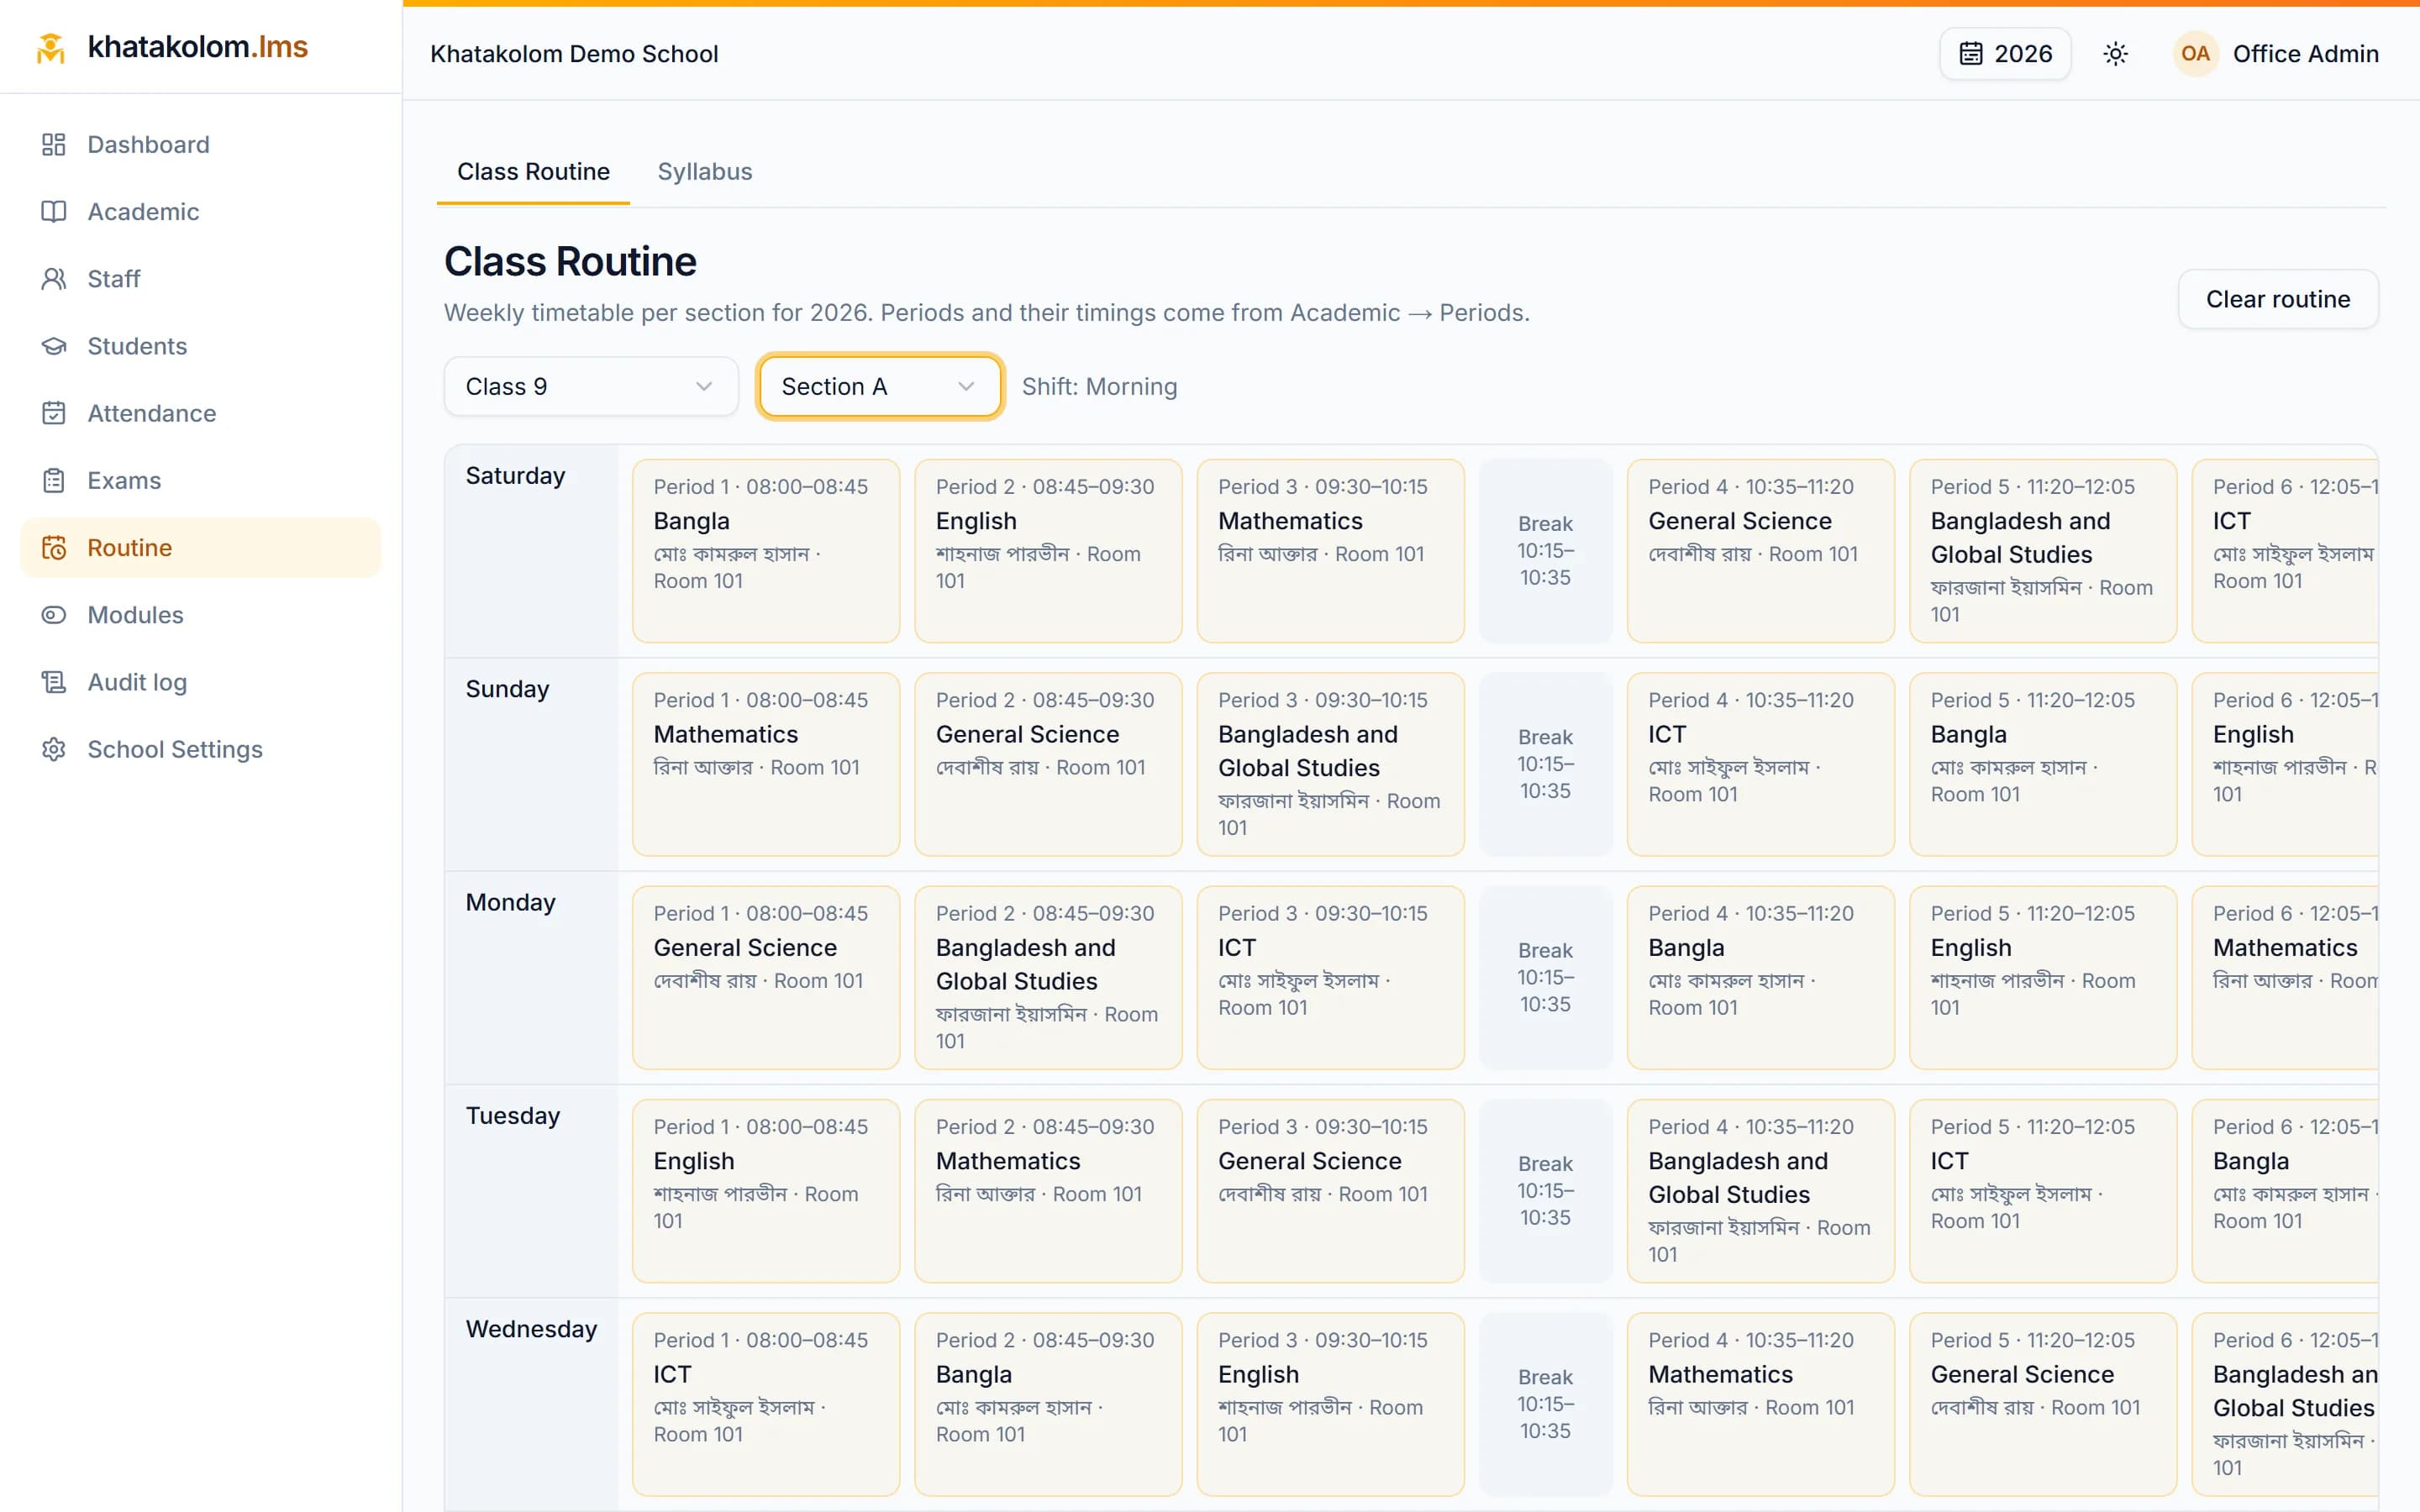Viewport: 2420px width, 1512px height.
Task: Select Saturday Period 1 Bangla card
Action: [x=766, y=551]
